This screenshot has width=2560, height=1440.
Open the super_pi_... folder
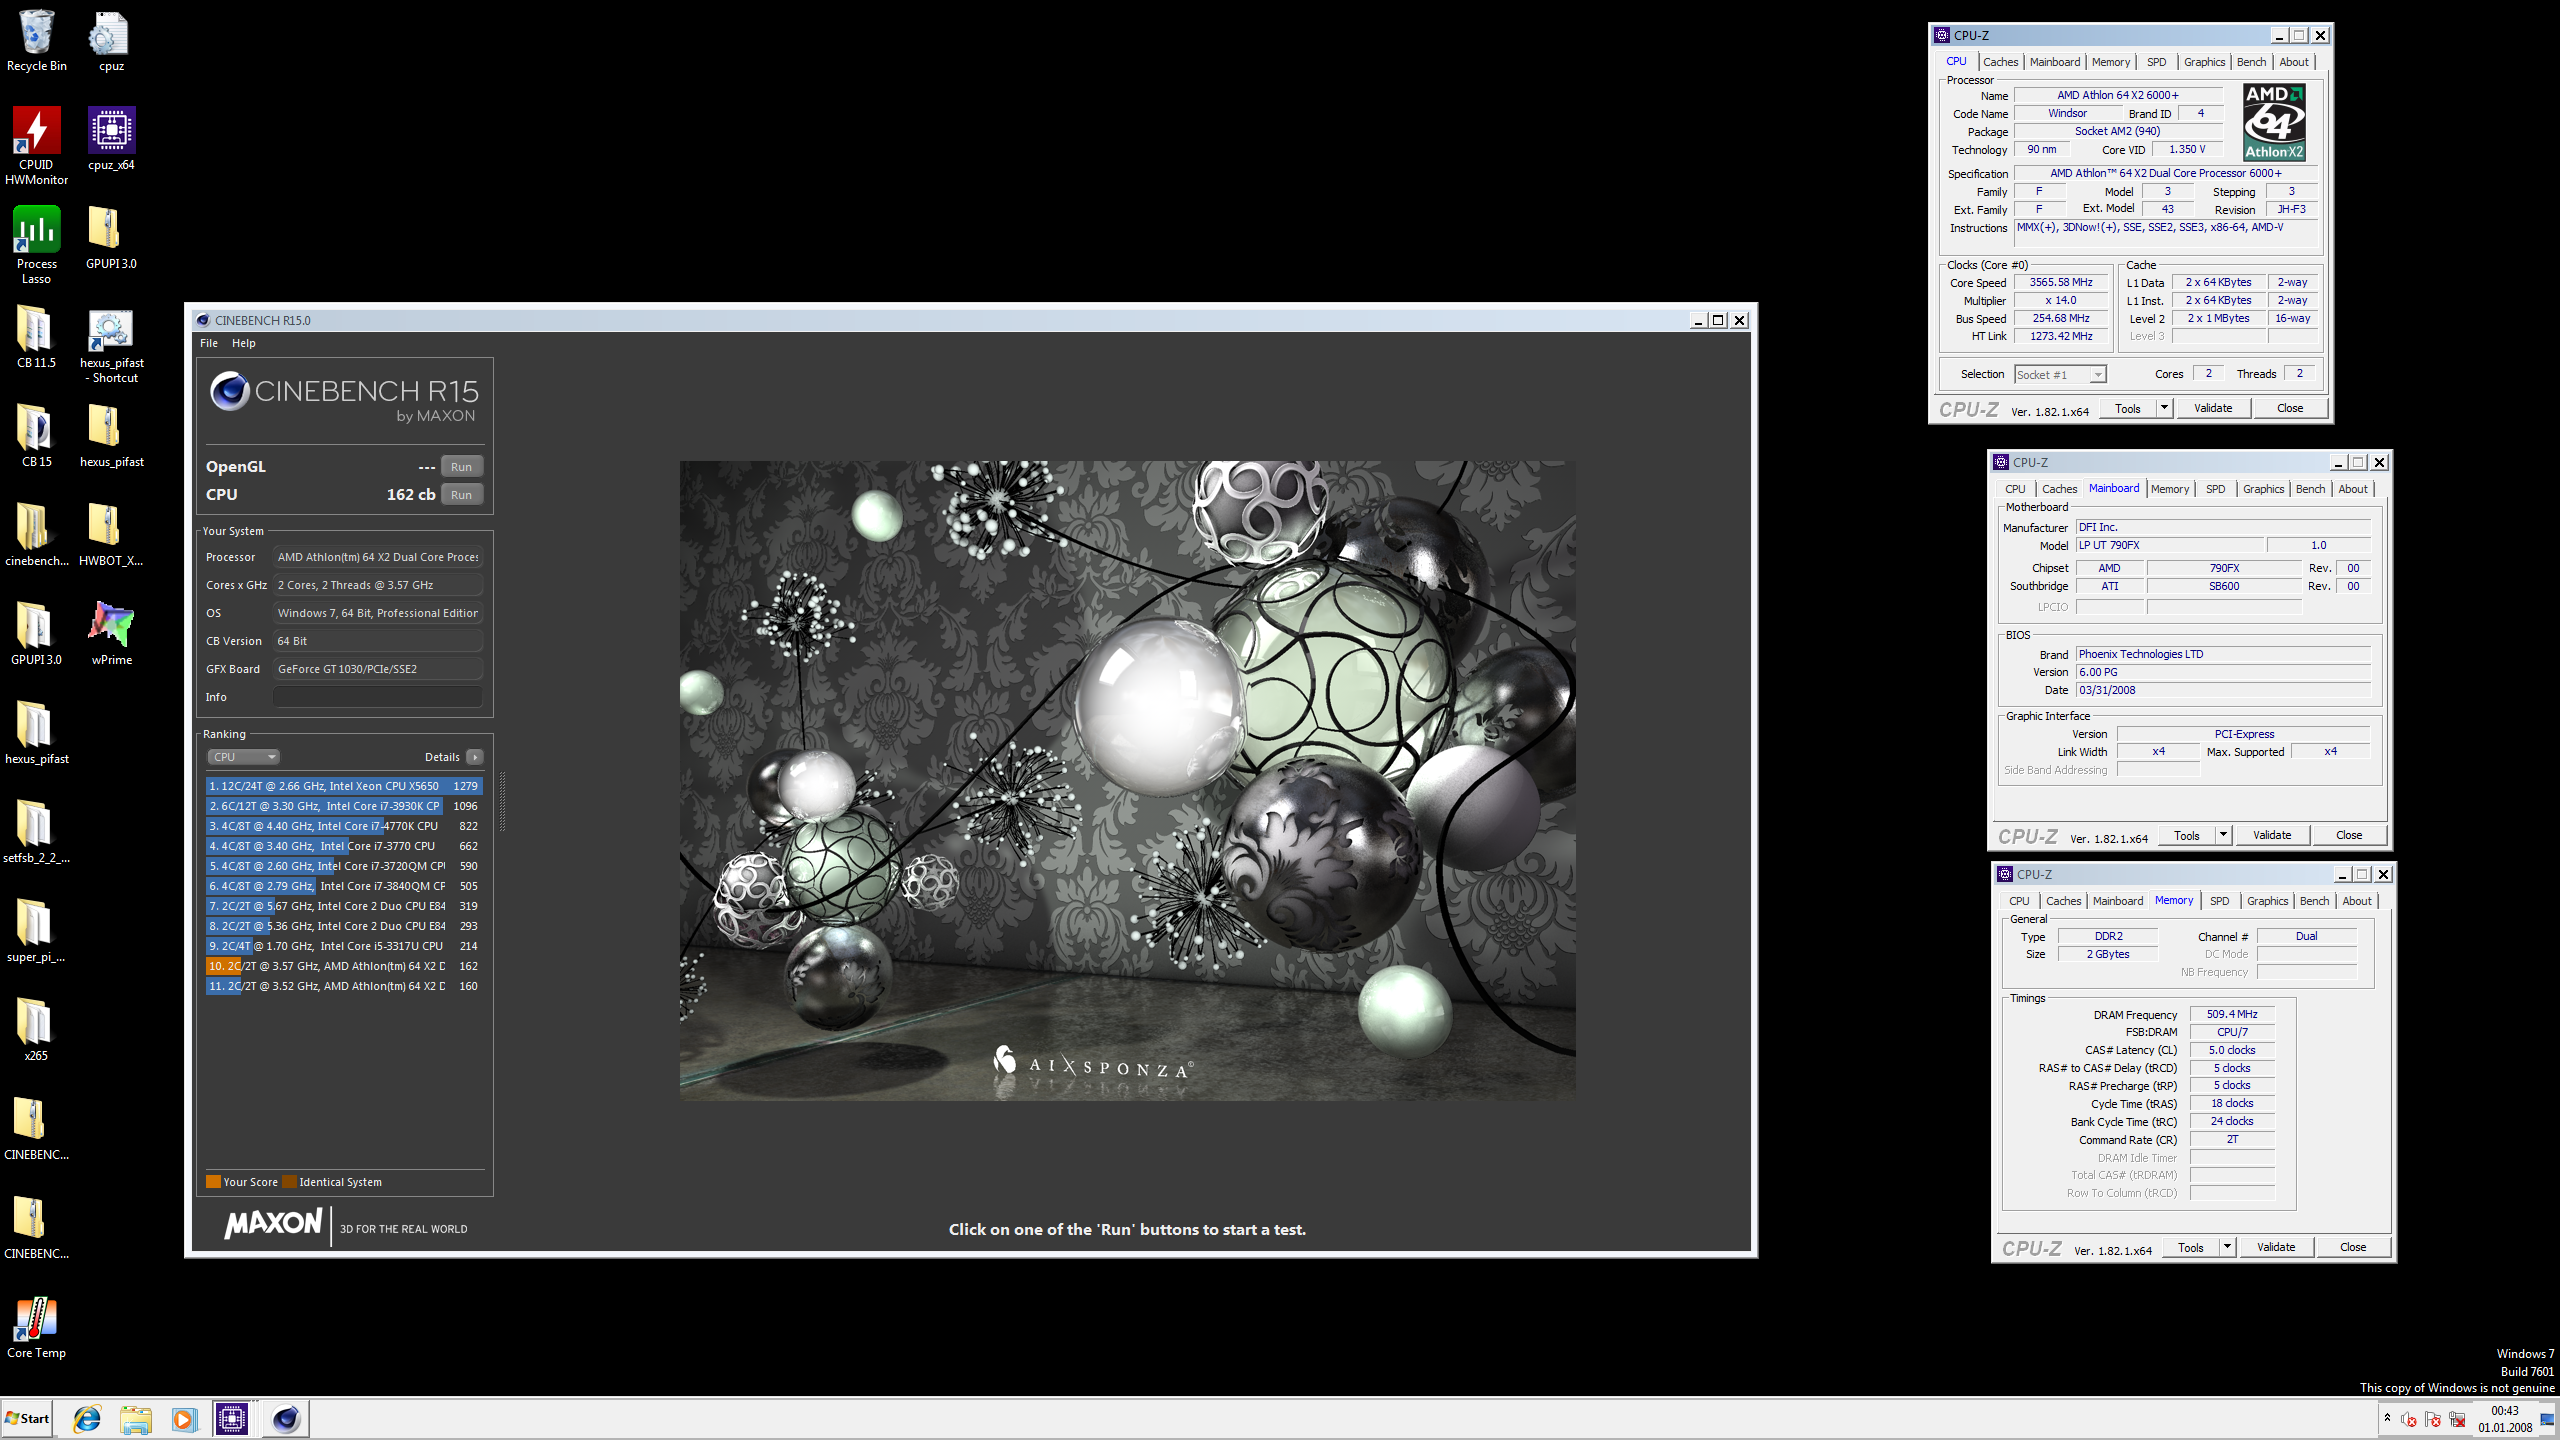point(36,931)
